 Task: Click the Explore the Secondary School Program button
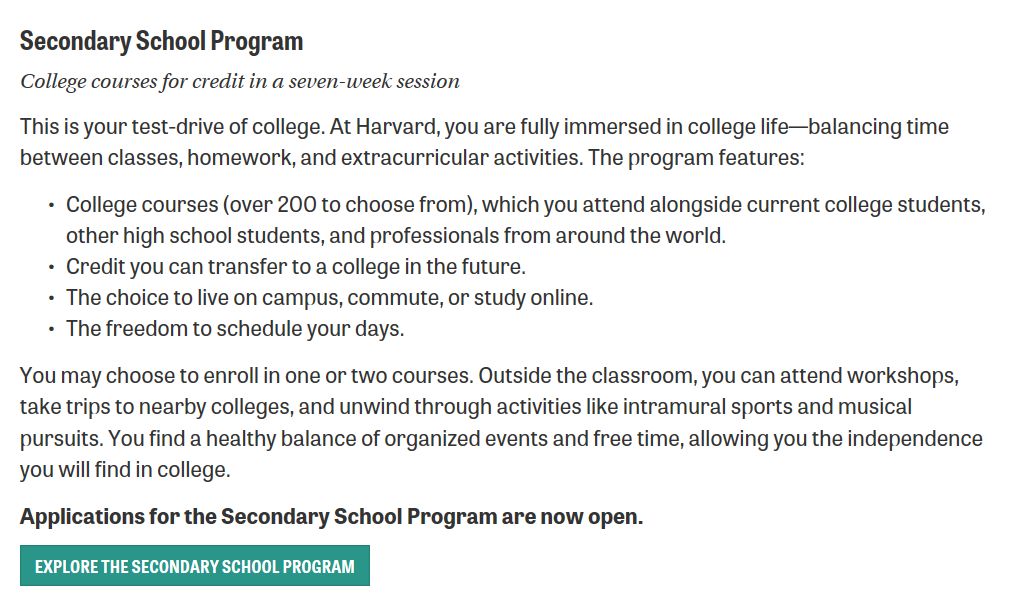click(195, 566)
